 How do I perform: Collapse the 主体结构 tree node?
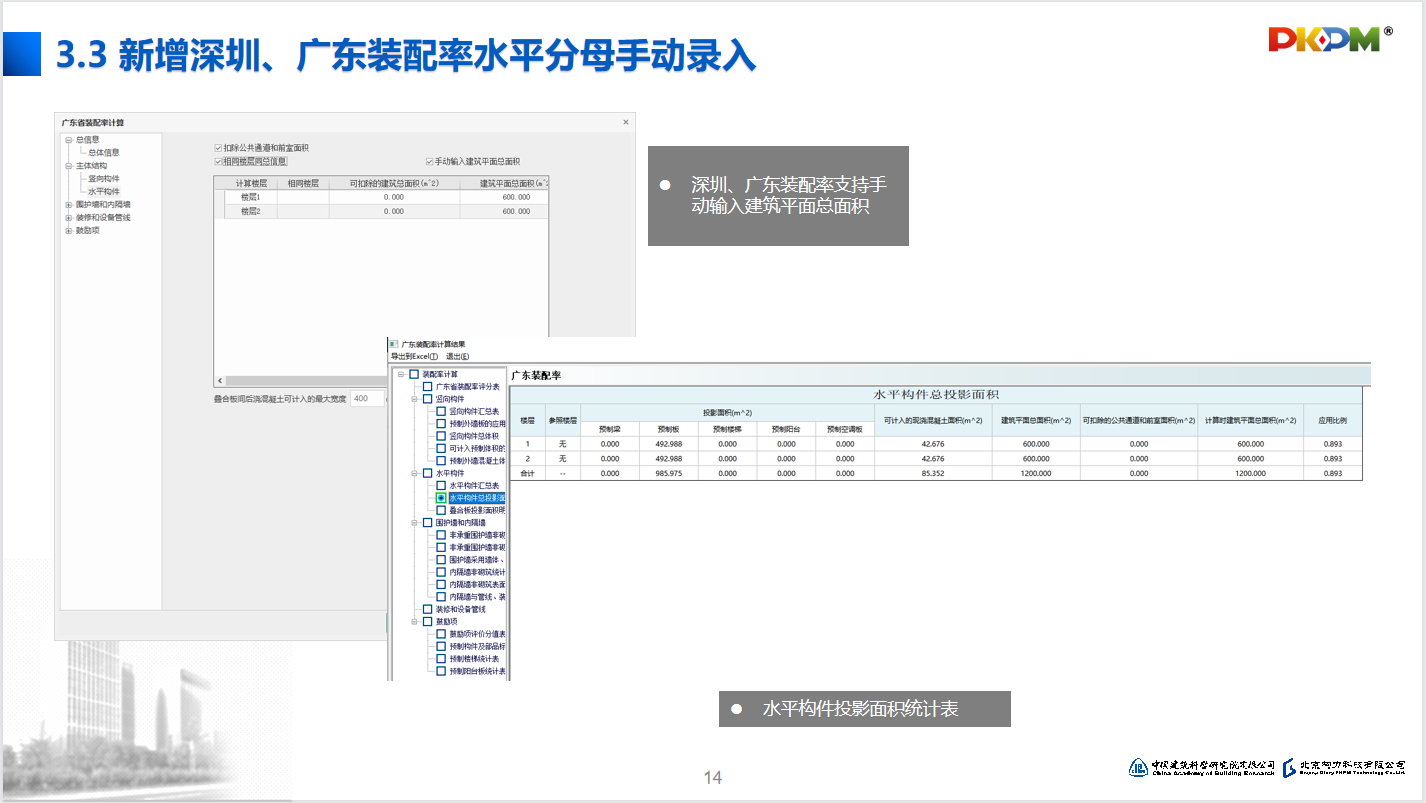coord(68,166)
